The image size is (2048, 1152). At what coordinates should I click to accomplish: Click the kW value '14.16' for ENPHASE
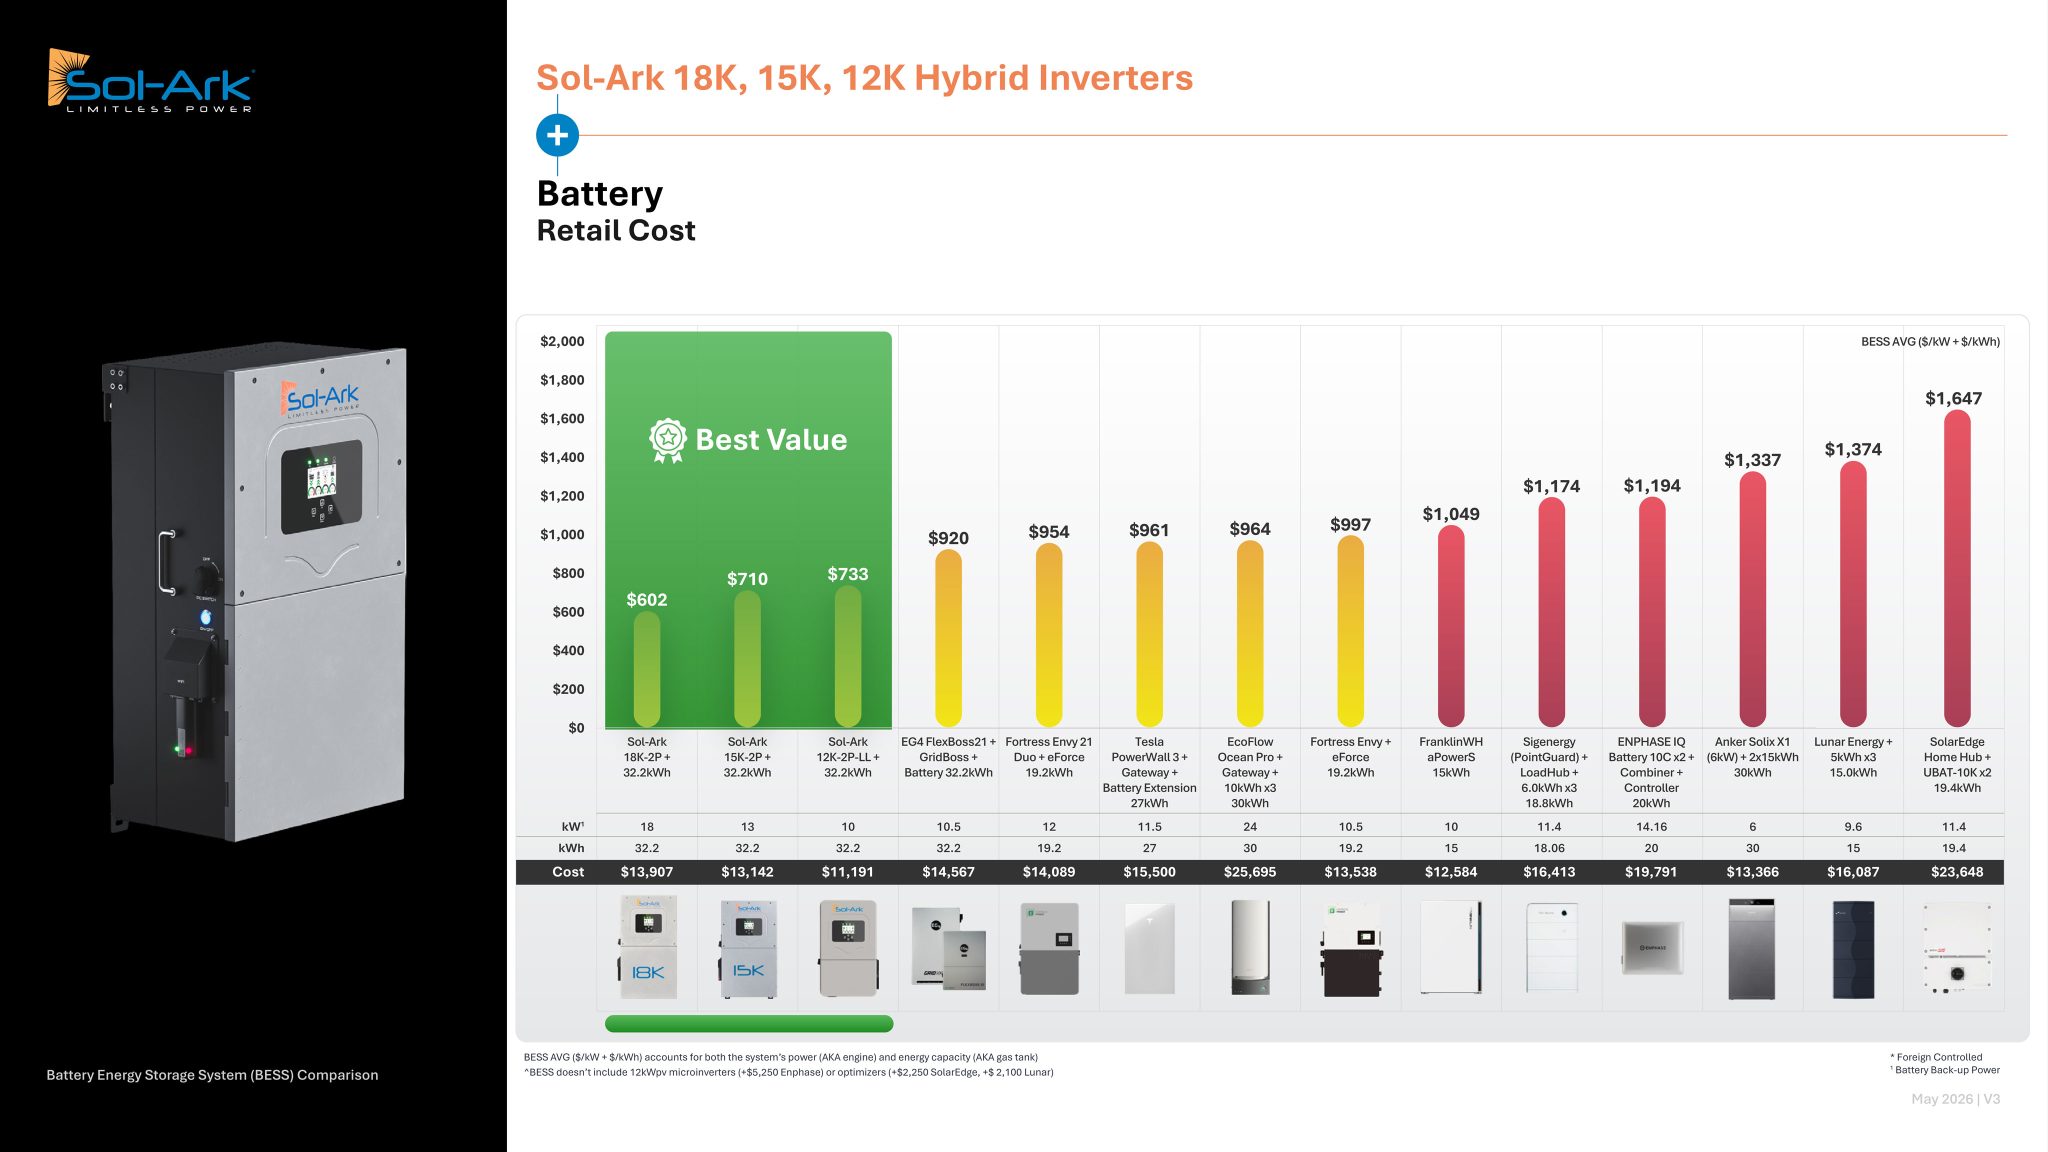pos(1652,827)
